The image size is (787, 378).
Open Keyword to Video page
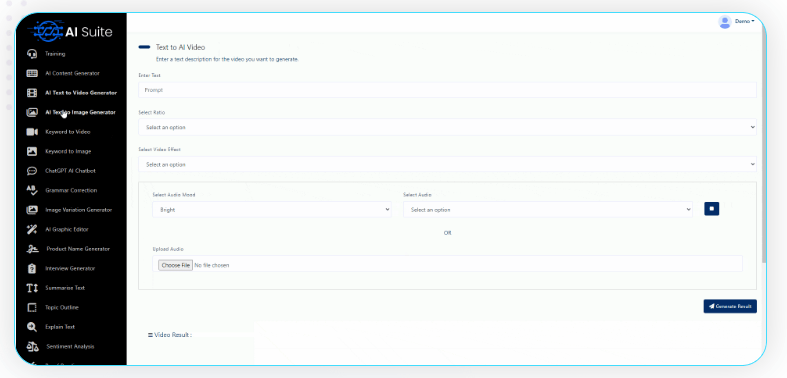(x=68, y=132)
